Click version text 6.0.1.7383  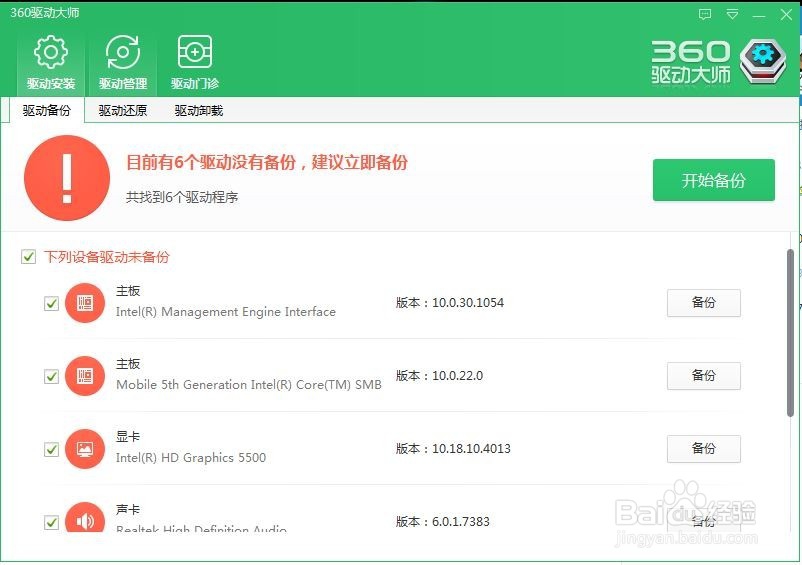(x=461, y=522)
